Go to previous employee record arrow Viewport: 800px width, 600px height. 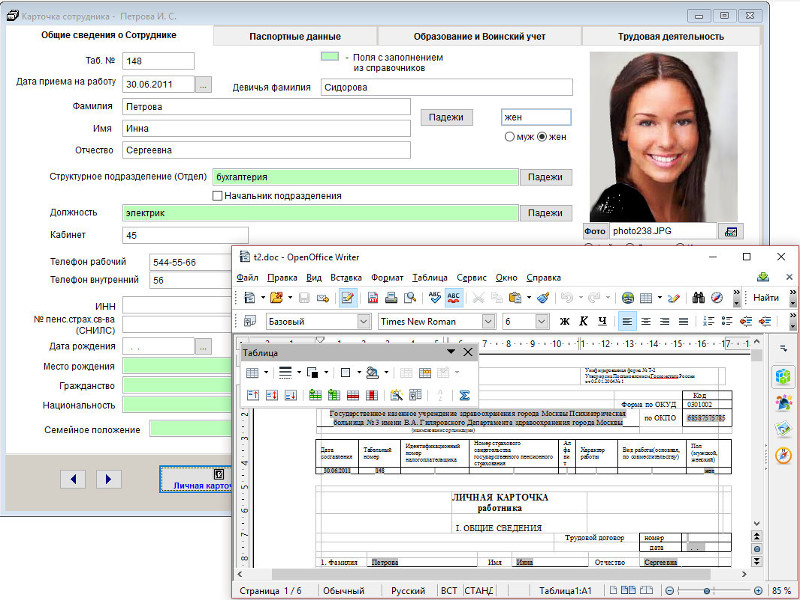(x=73, y=479)
